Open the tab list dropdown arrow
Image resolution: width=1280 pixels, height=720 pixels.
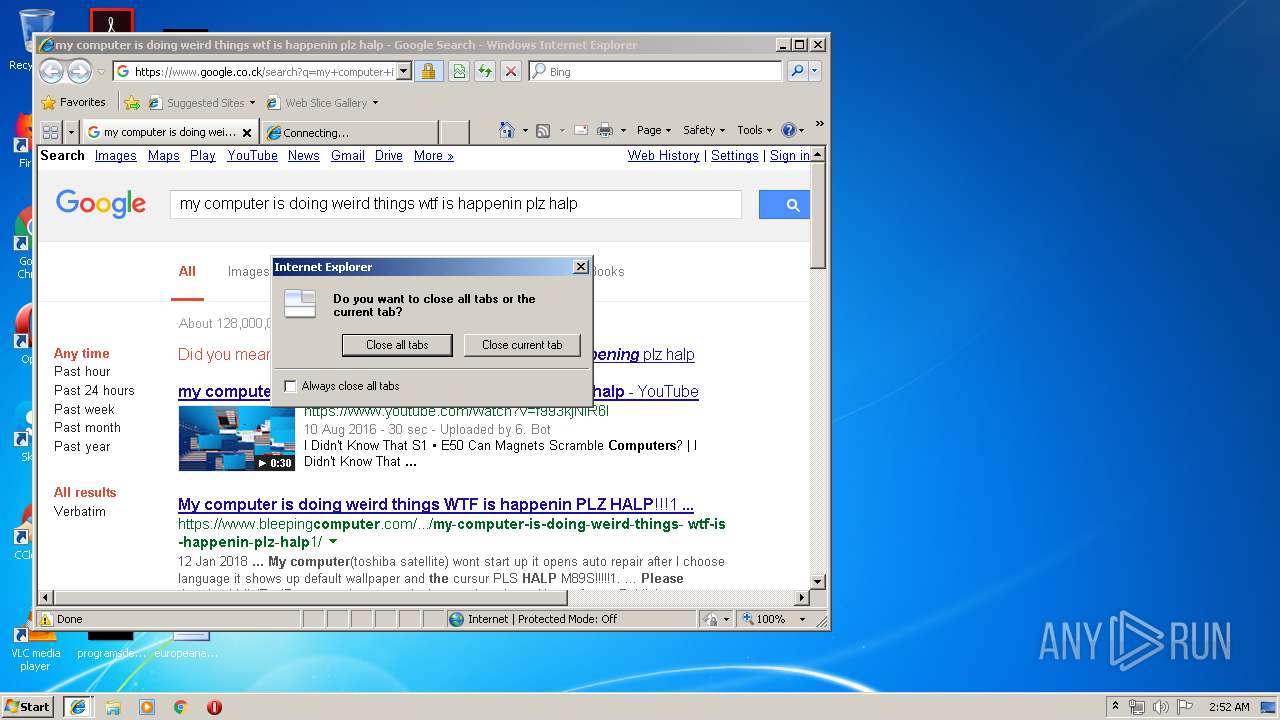click(x=71, y=132)
